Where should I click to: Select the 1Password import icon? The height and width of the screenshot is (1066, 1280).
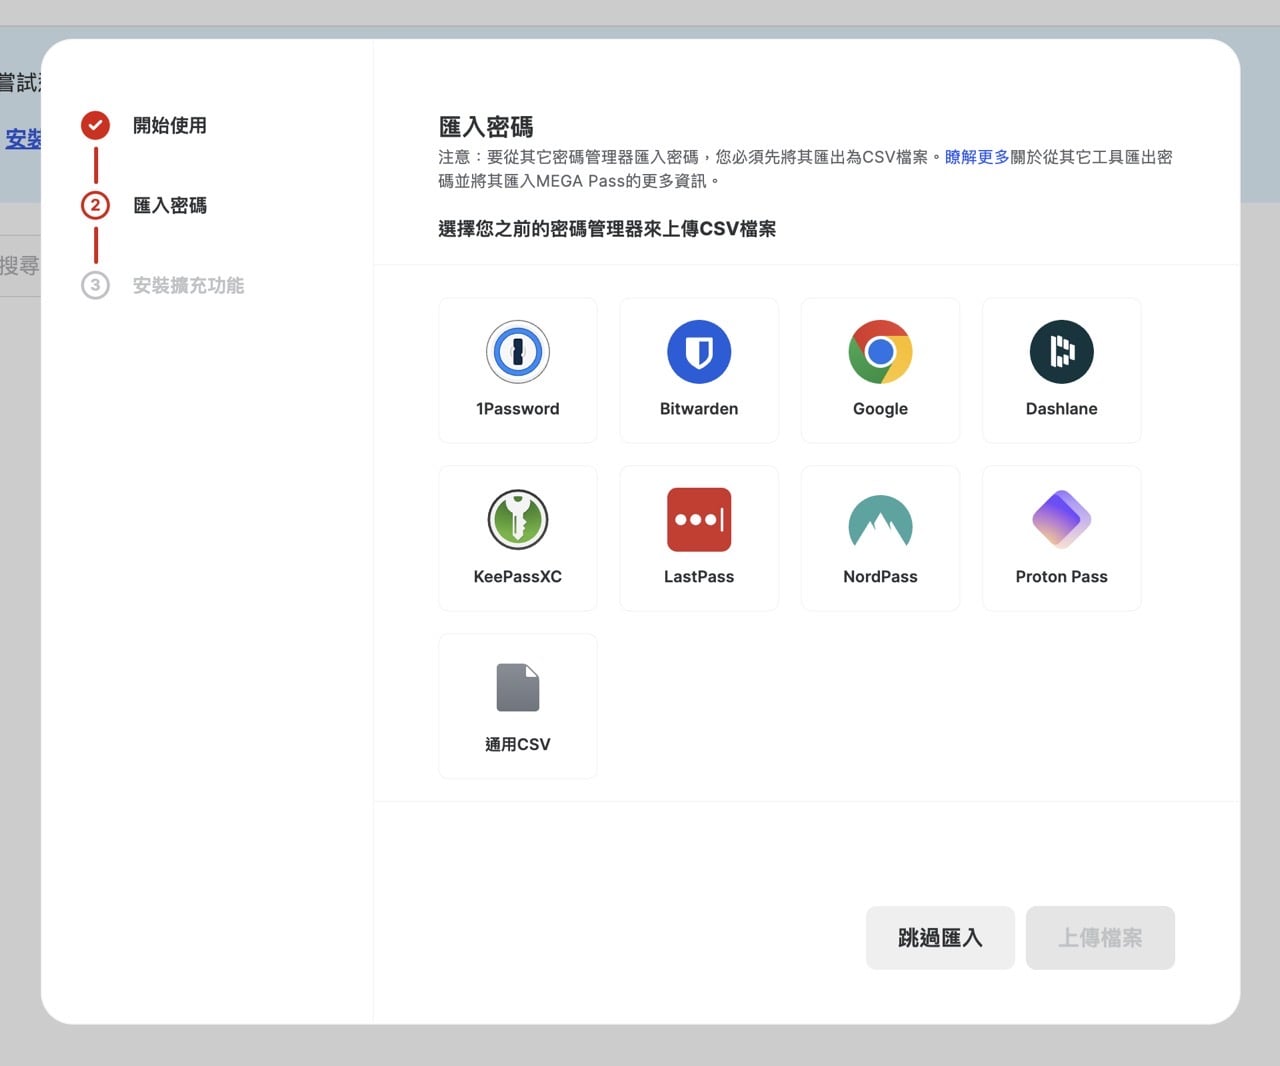[518, 352]
